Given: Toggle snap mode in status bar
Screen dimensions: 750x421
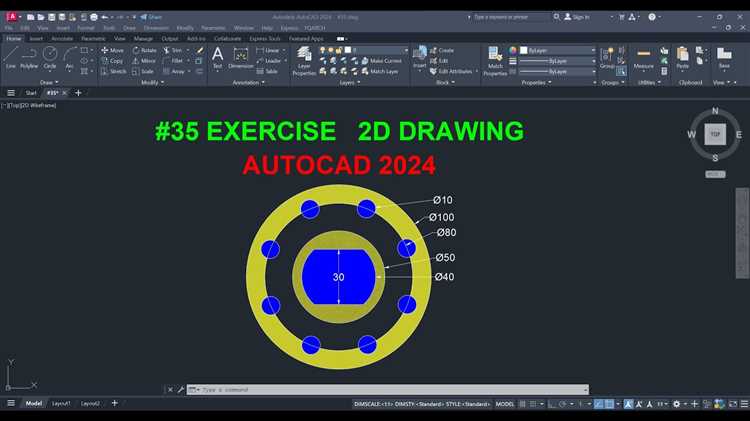Looking at the screenshot, I should (x=533, y=404).
